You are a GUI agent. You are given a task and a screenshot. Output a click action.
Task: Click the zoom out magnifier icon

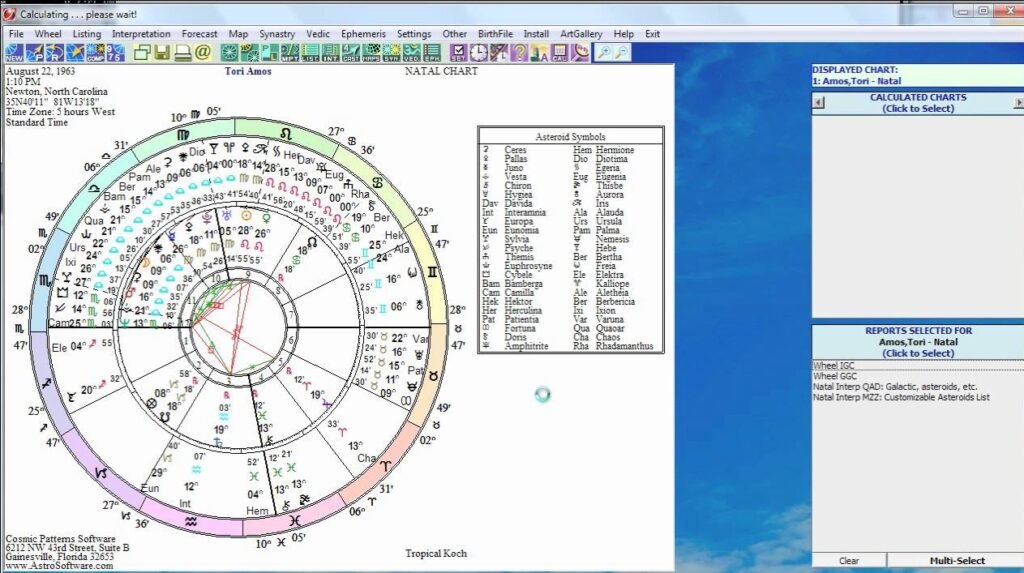pyautogui.click(x=622, y=53)
